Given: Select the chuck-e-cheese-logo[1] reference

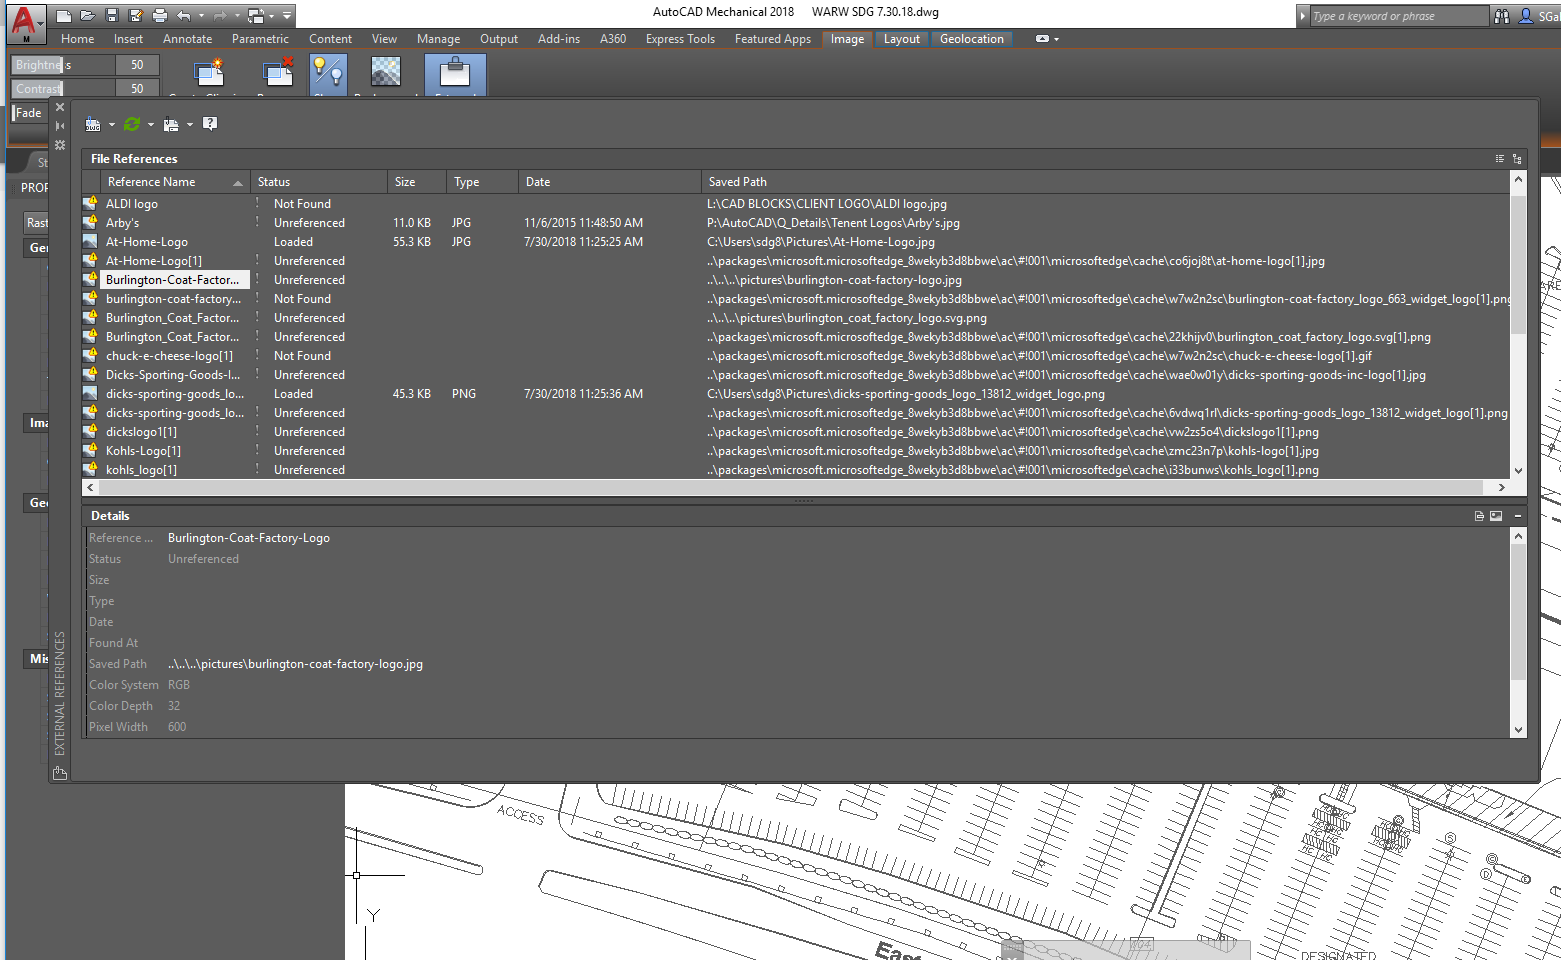Looking at the screenshot, I should pyautogui.click(x=796, y=356).
